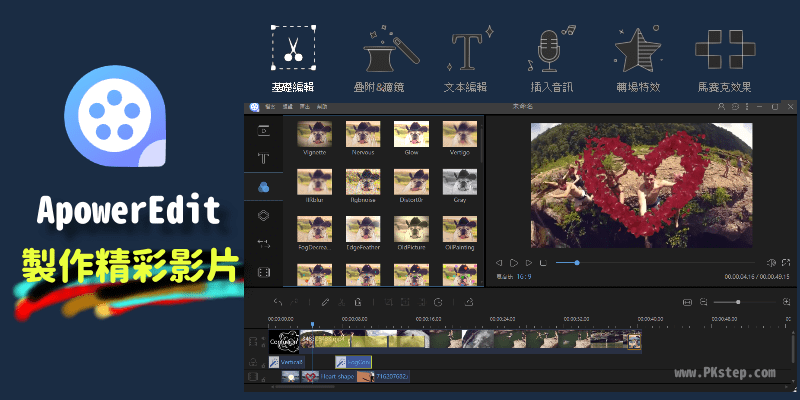The image size is (800, 400).
Task: Click the fit-timeline-to-window icon
Action: [x=687, y=302]
